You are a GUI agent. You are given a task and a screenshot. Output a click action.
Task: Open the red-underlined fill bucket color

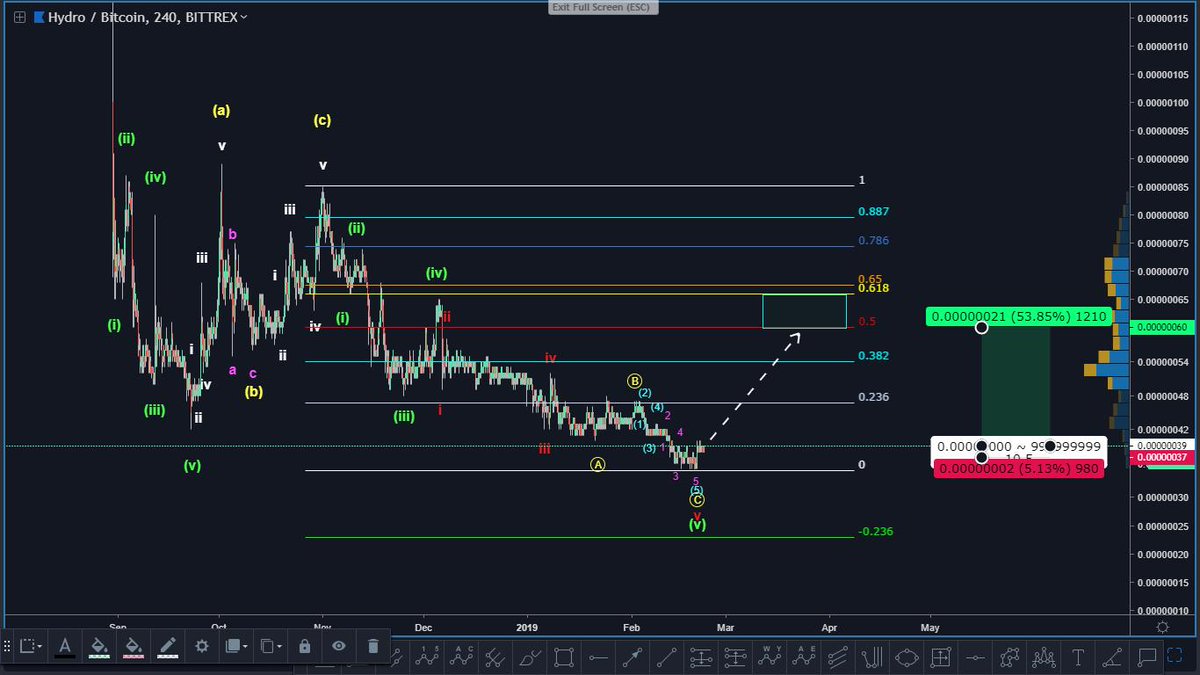(133, 646)
